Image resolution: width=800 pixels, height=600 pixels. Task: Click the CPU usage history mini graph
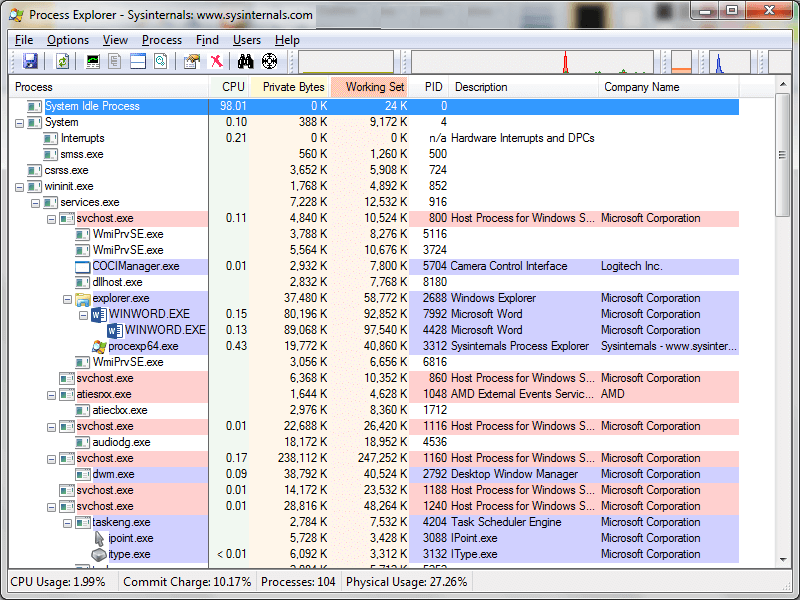tap(346, 62)
